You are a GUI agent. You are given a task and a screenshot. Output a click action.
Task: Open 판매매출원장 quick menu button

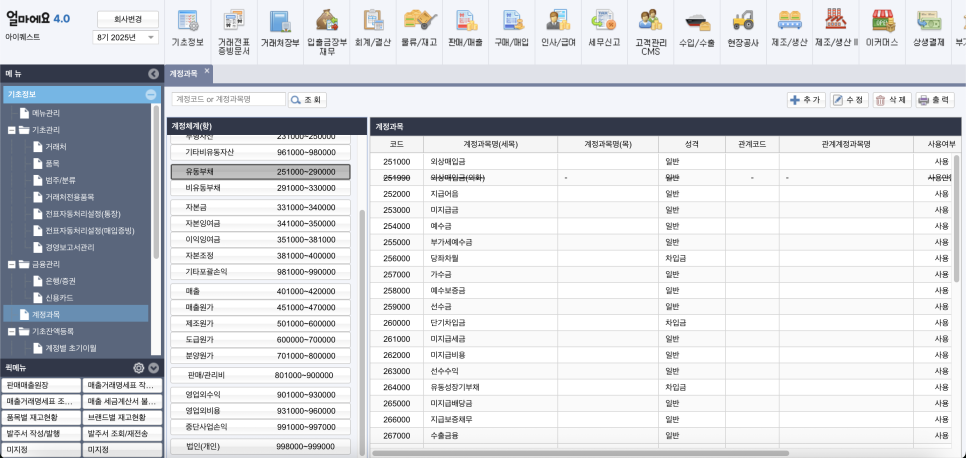(x=41, y=385)
